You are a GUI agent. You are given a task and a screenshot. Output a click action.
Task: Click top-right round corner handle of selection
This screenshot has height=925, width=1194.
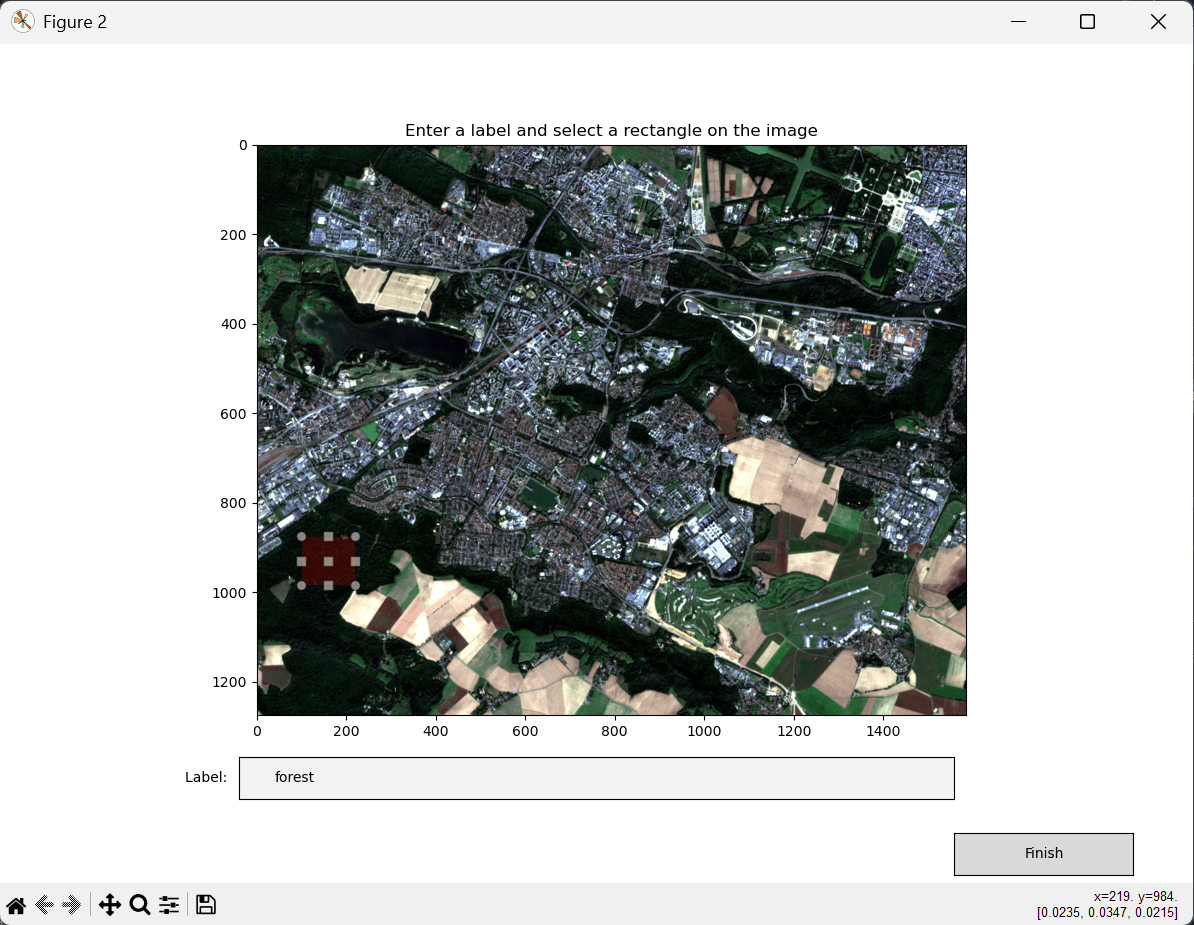pyautogui.click(x=355, y=537)
